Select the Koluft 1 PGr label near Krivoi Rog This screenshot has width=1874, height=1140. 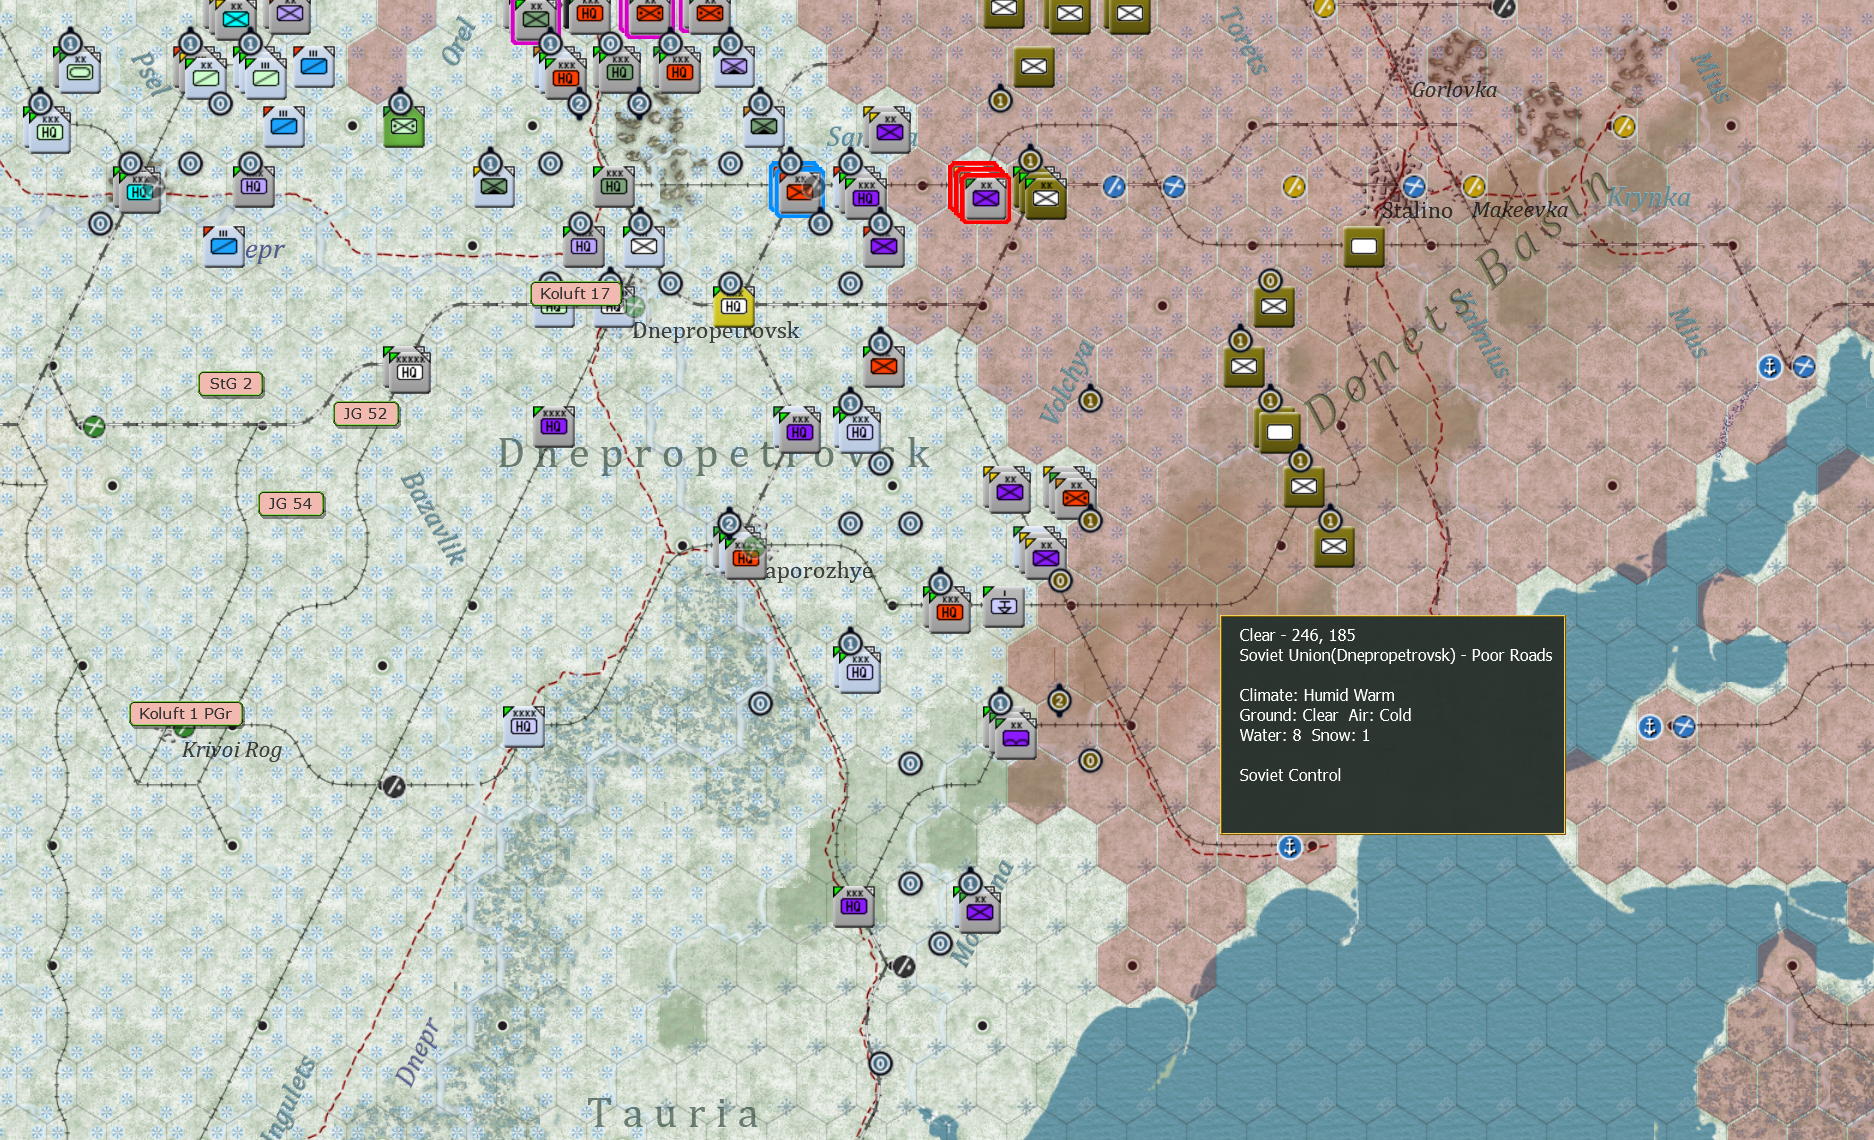click(185, 713)
